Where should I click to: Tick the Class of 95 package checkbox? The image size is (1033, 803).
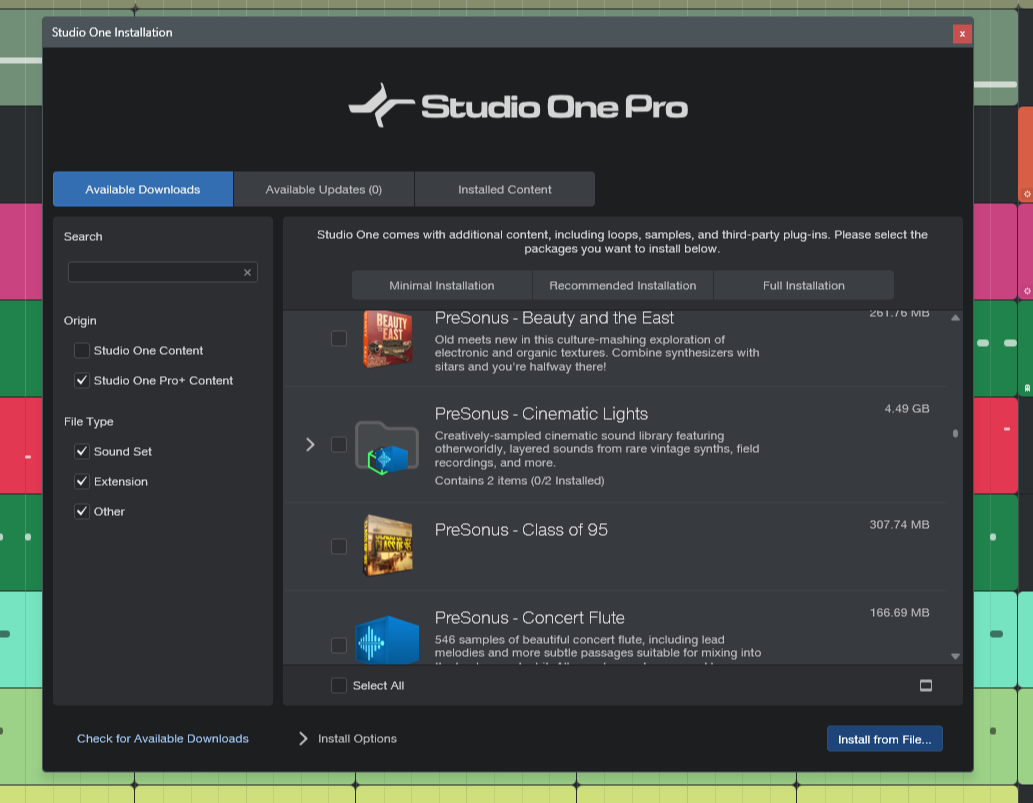tap(339, 546)
